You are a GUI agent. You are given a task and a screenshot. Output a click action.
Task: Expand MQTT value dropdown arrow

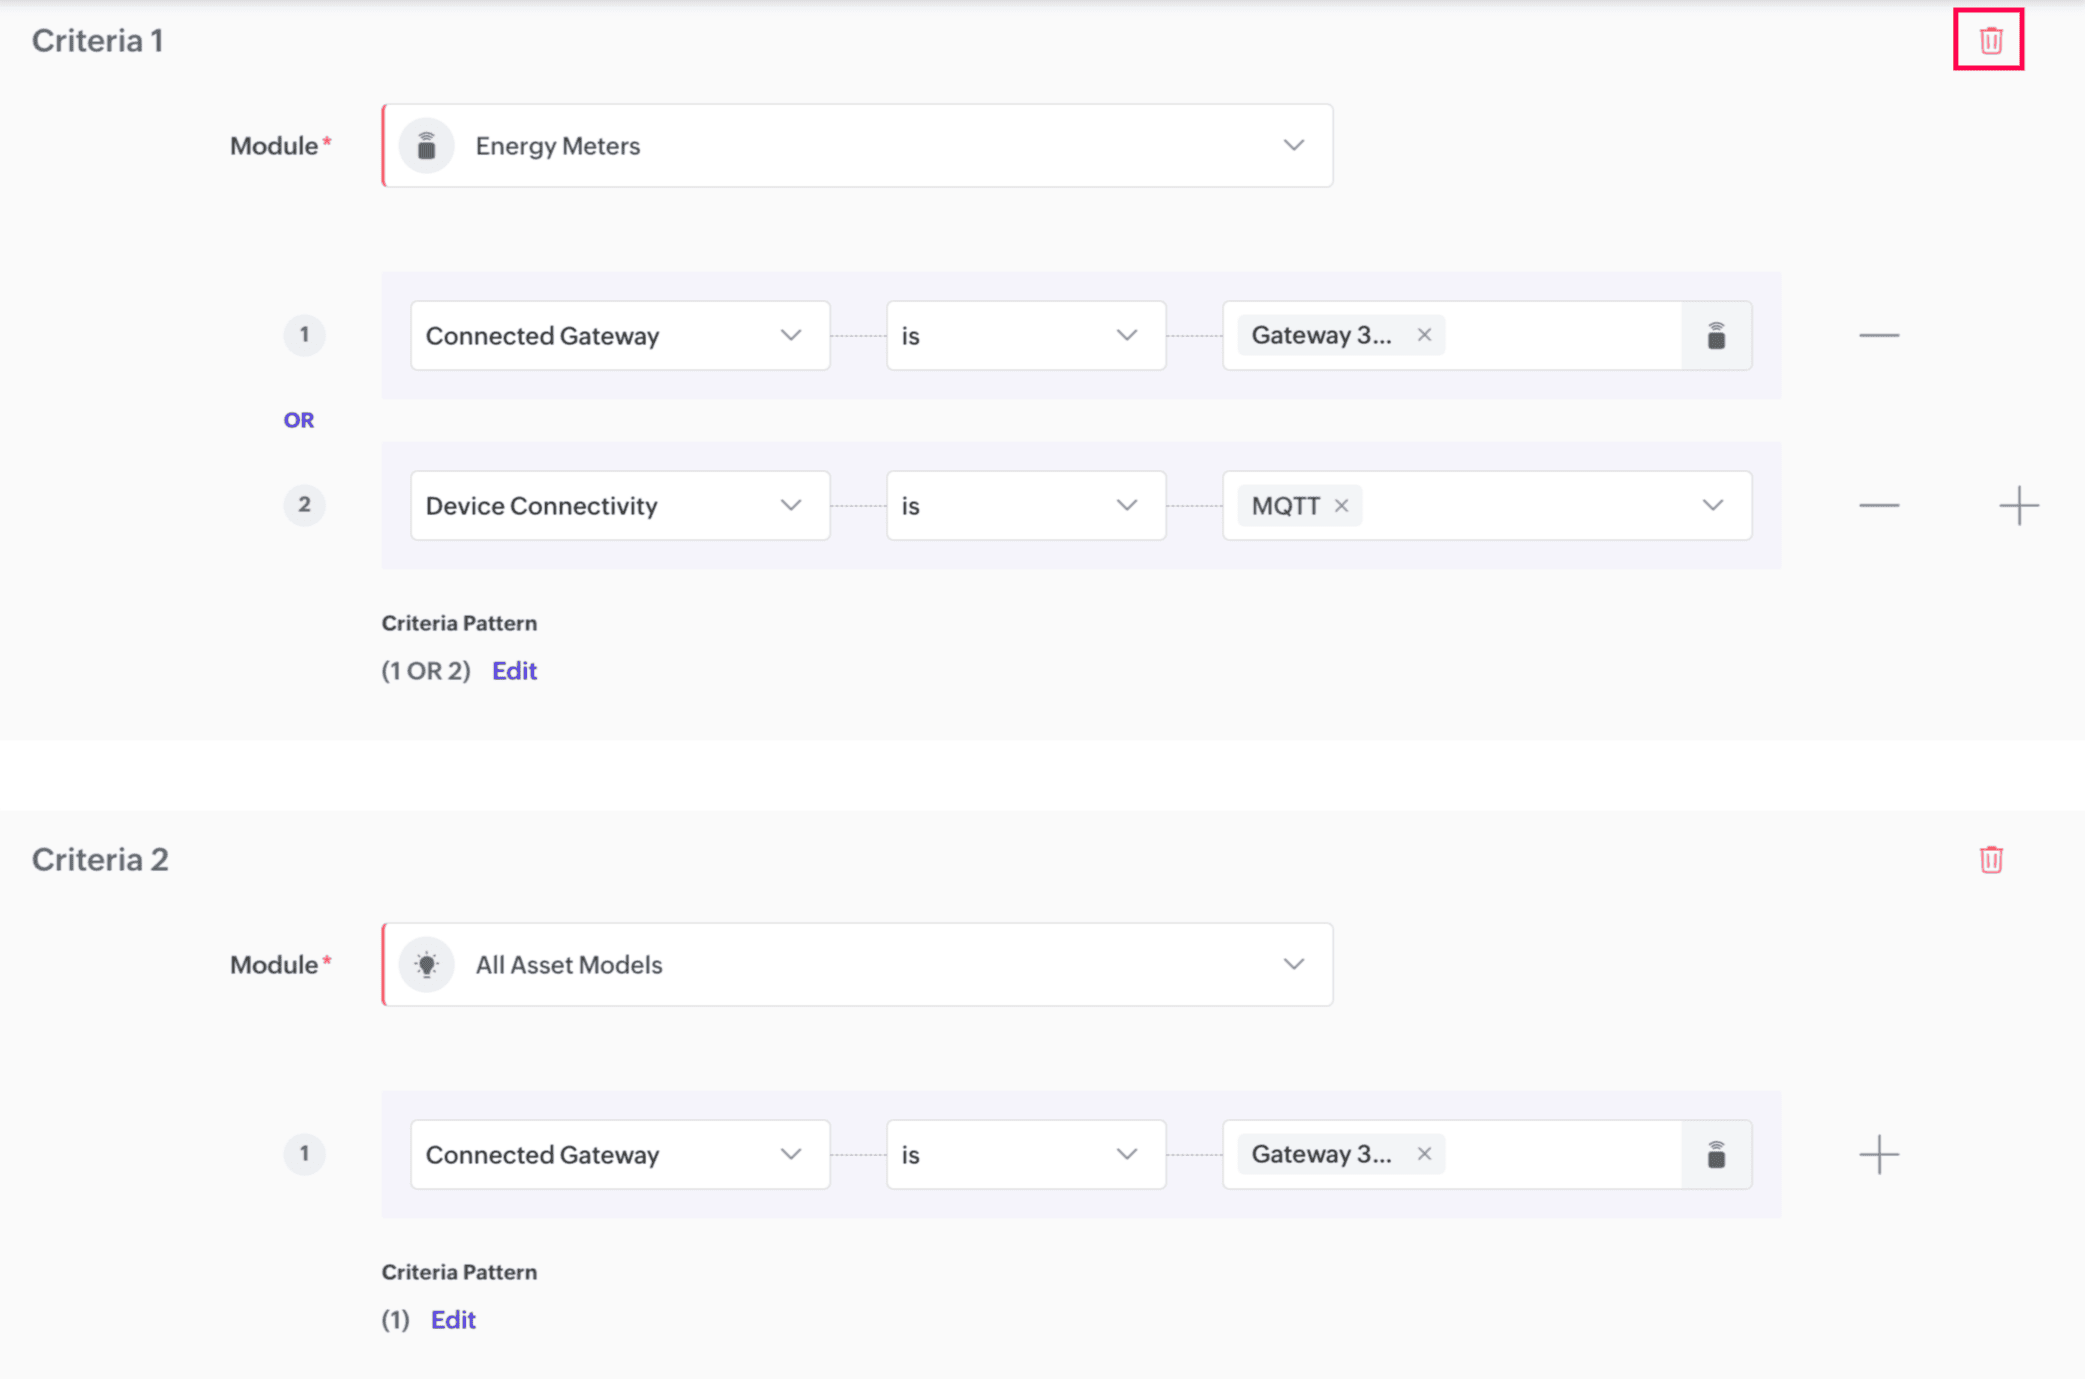[1712, 506]
